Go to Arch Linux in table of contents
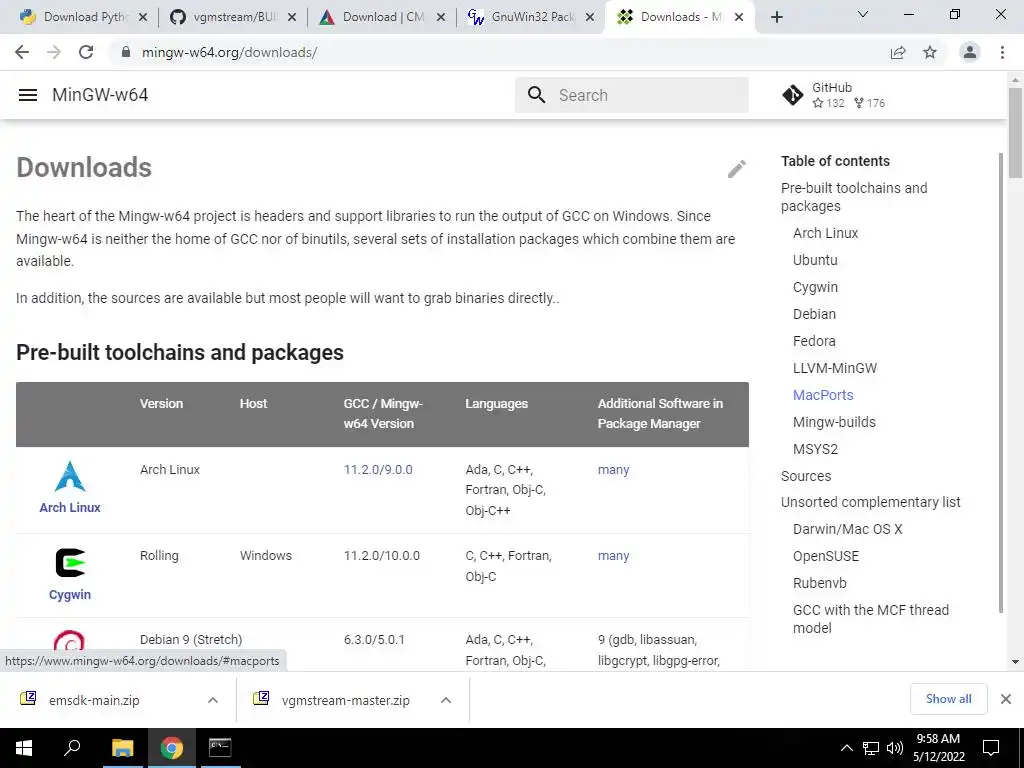The height and width of the screenshot is (768, 1024). coord(825,233)
